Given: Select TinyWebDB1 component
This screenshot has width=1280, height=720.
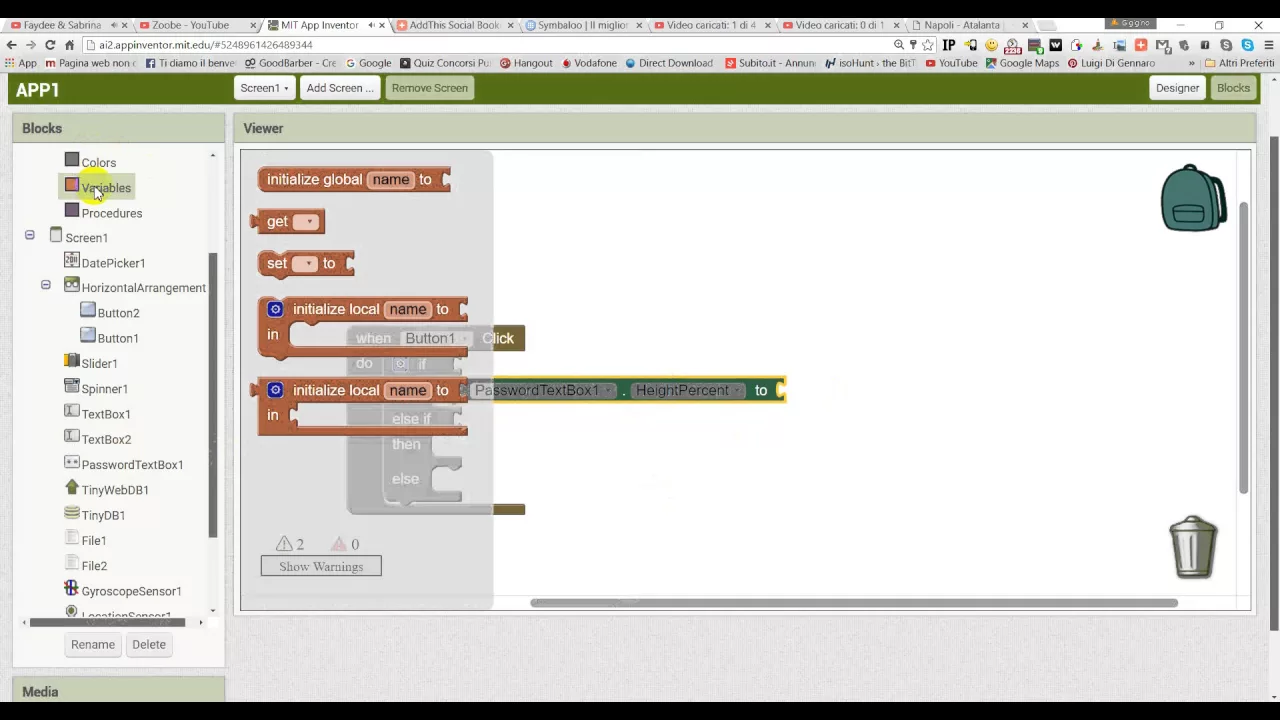Looking at the screenshot, I should point(115,490).
